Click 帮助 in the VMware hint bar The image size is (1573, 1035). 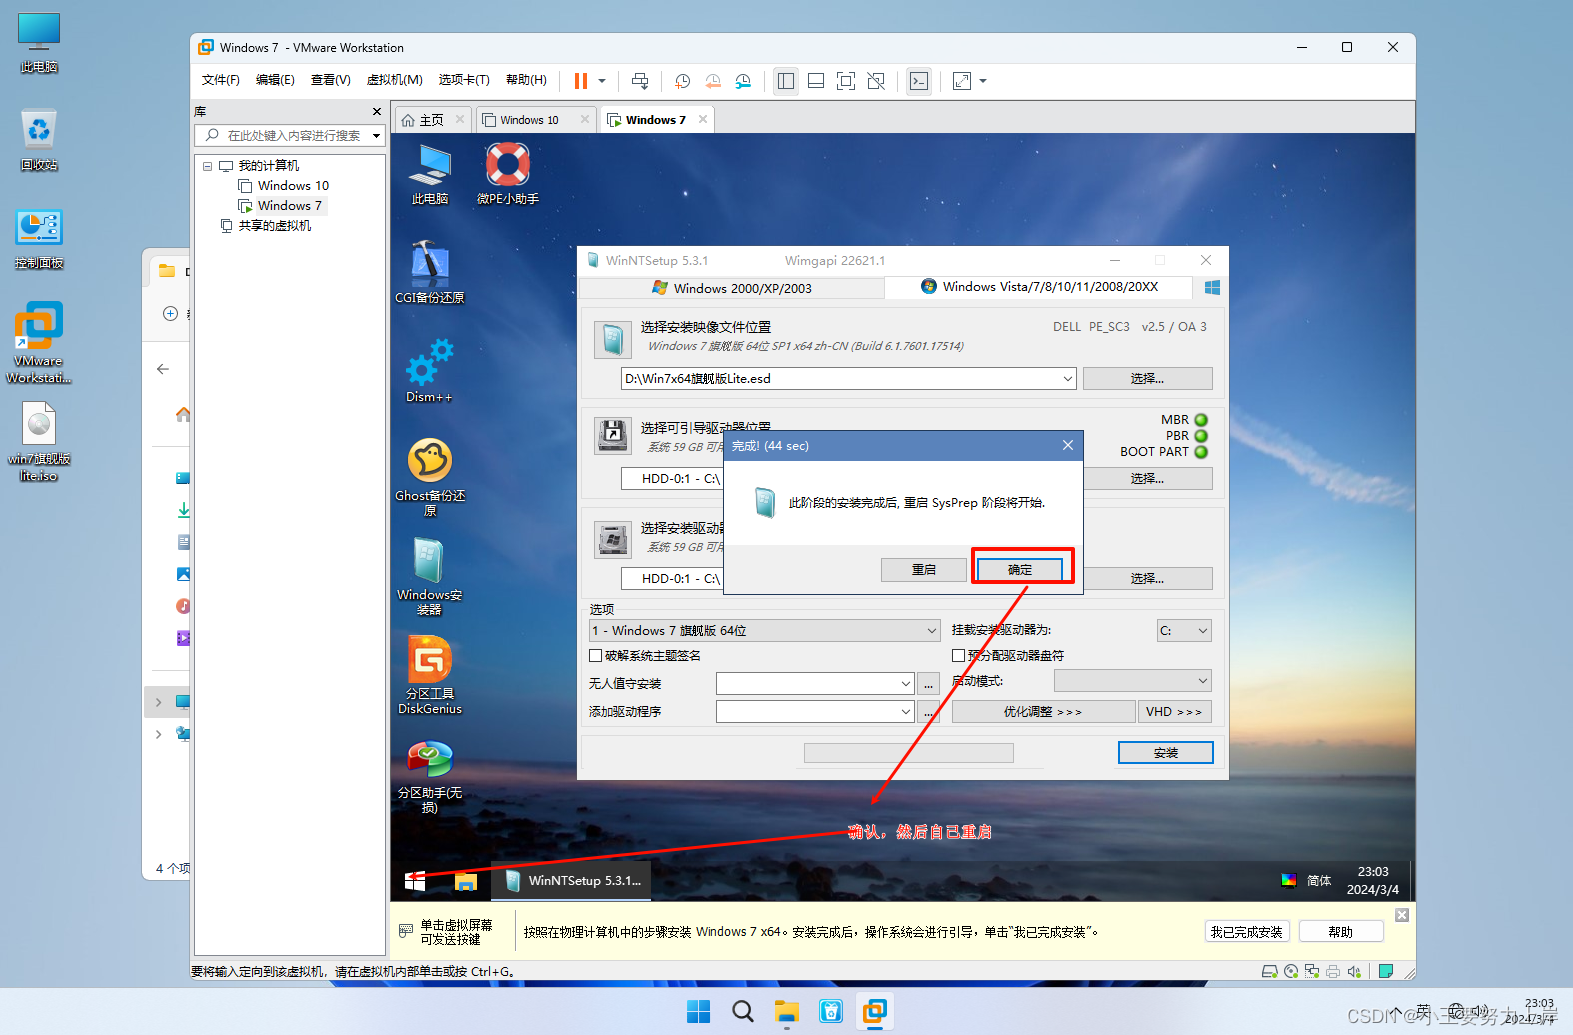point(1341,932)
